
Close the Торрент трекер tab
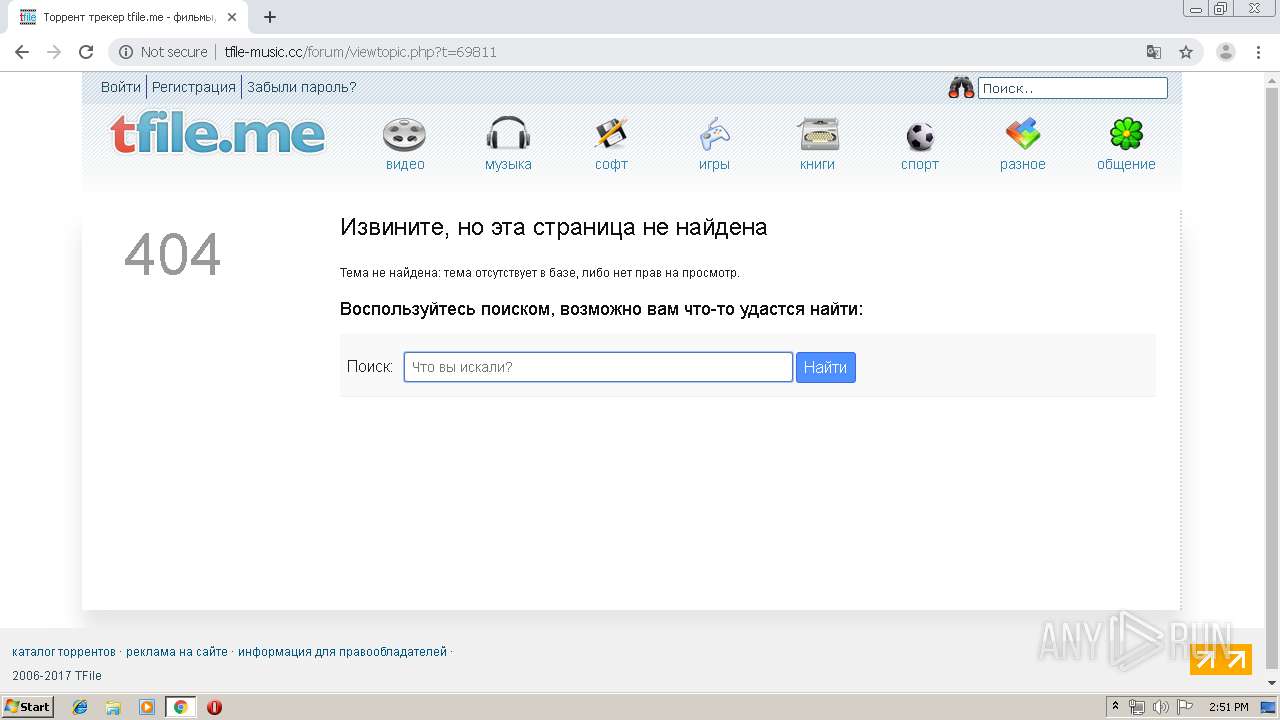point(232,17)
